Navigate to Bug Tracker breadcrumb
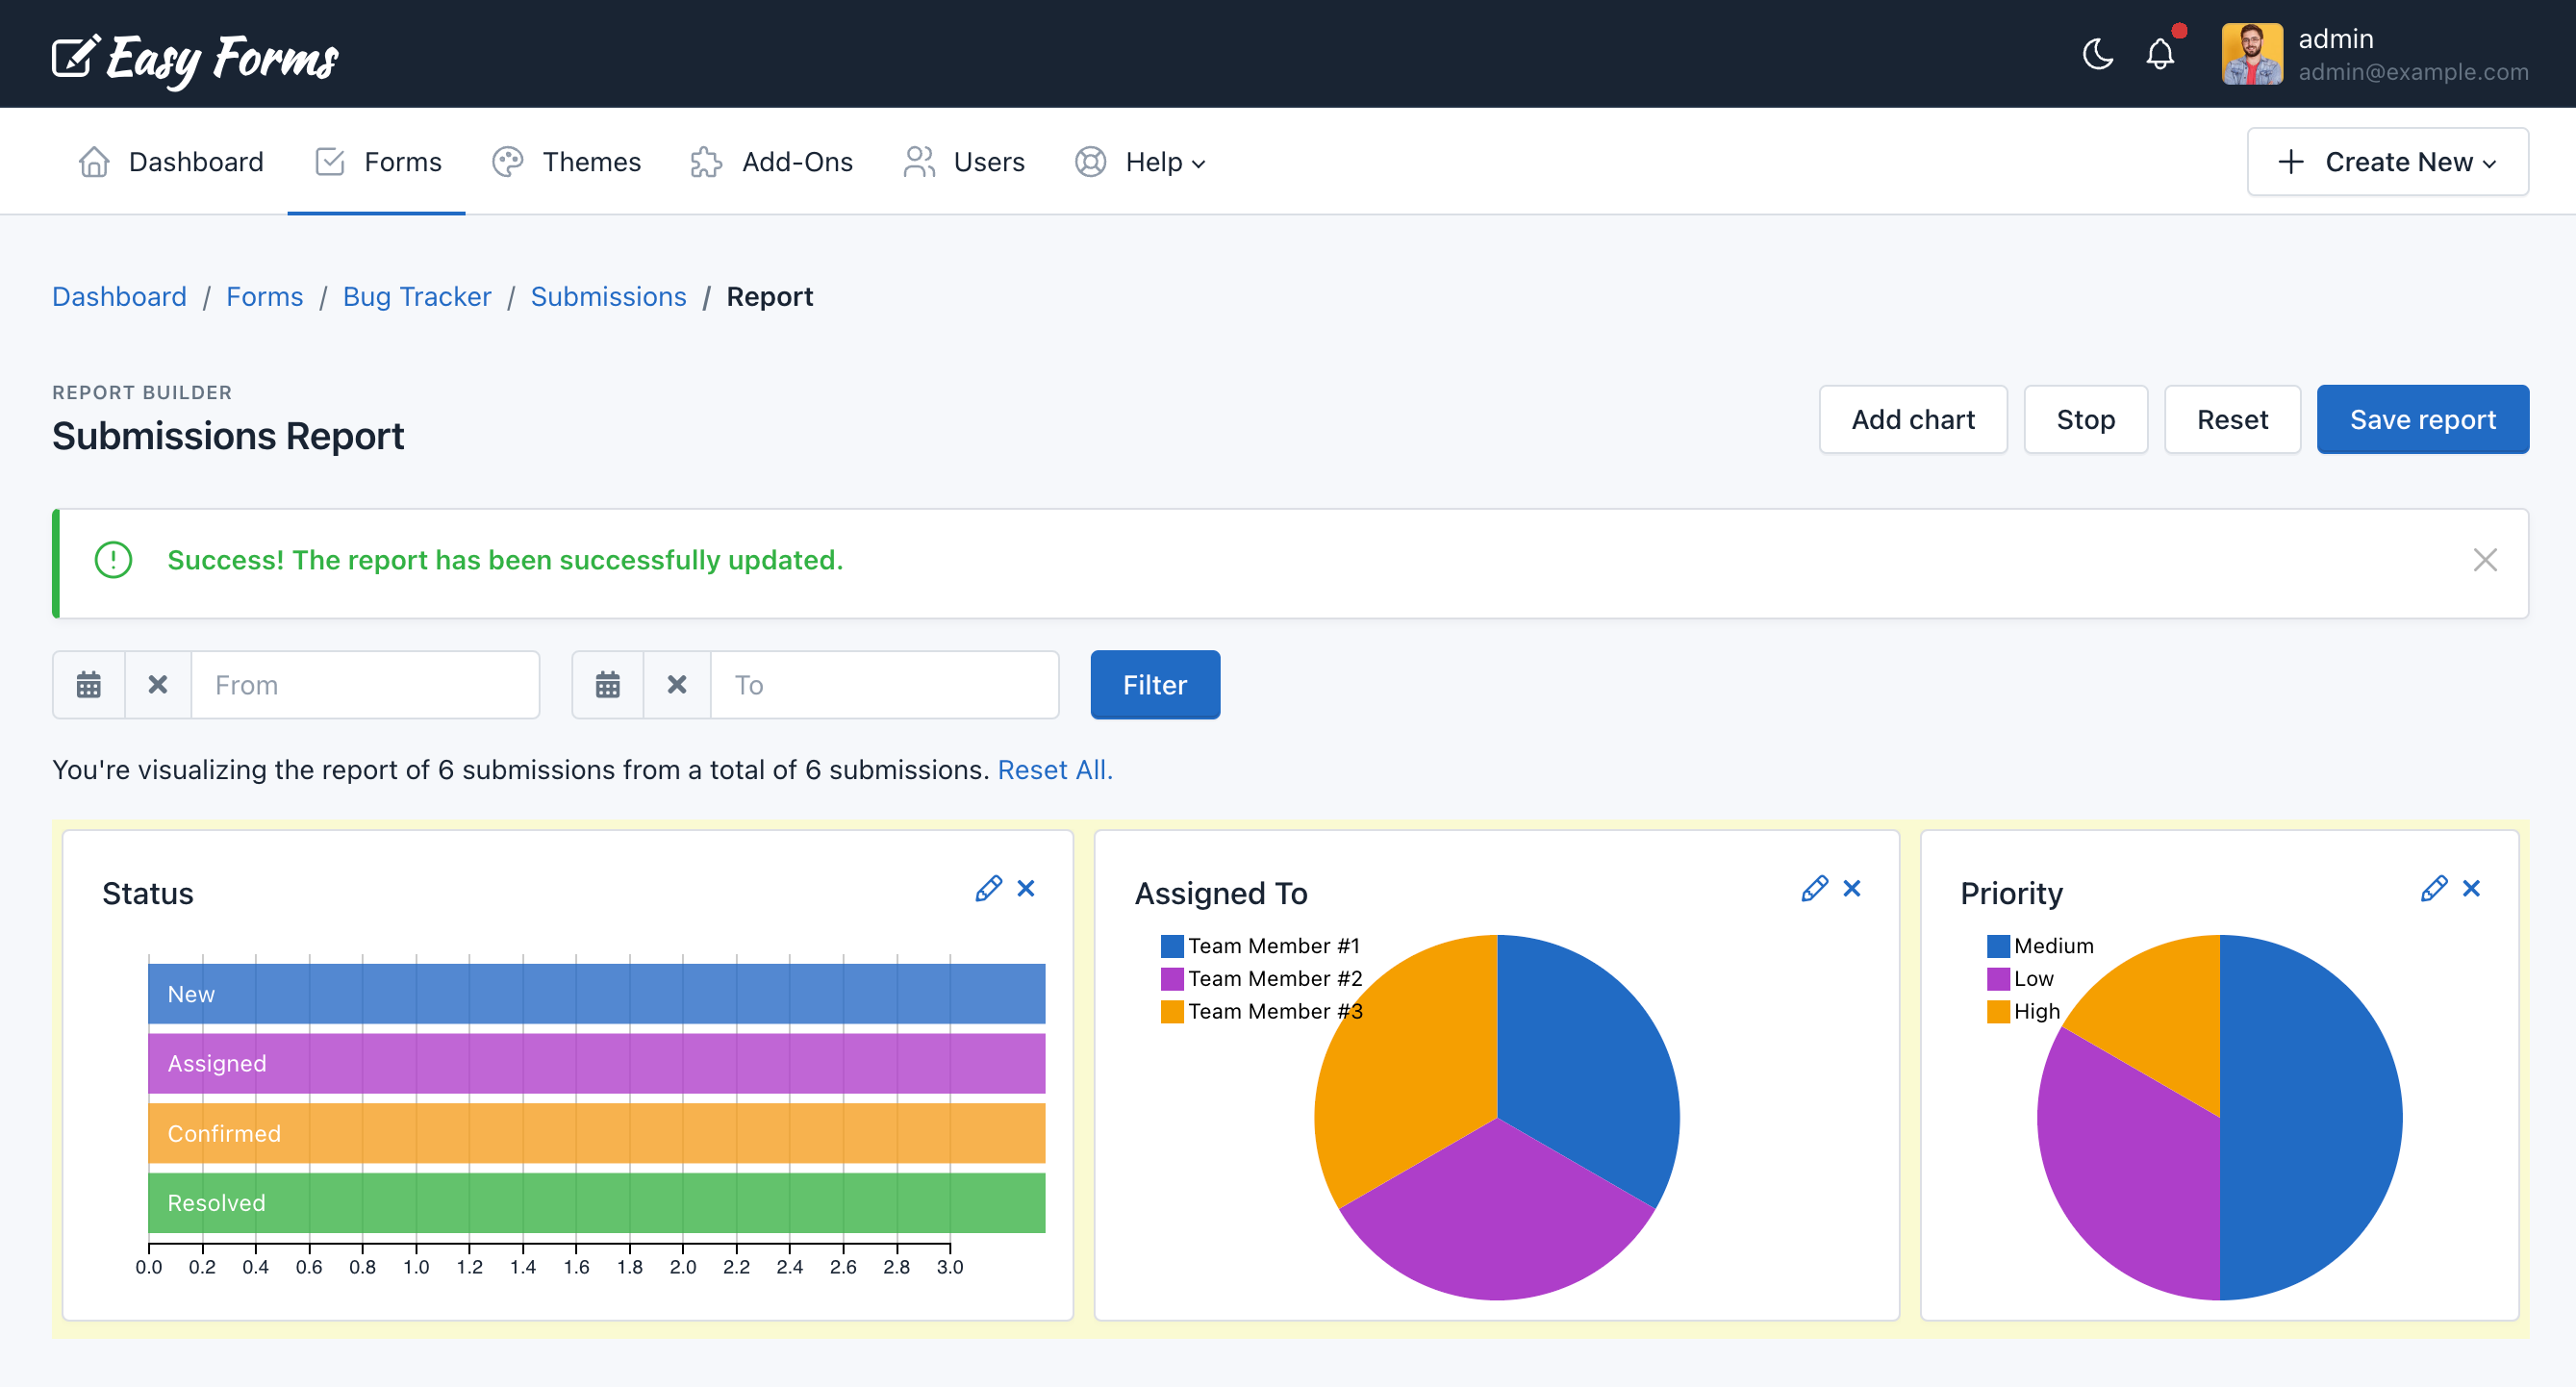This screenshot has height=1387, width=2576. click(417, 297)
